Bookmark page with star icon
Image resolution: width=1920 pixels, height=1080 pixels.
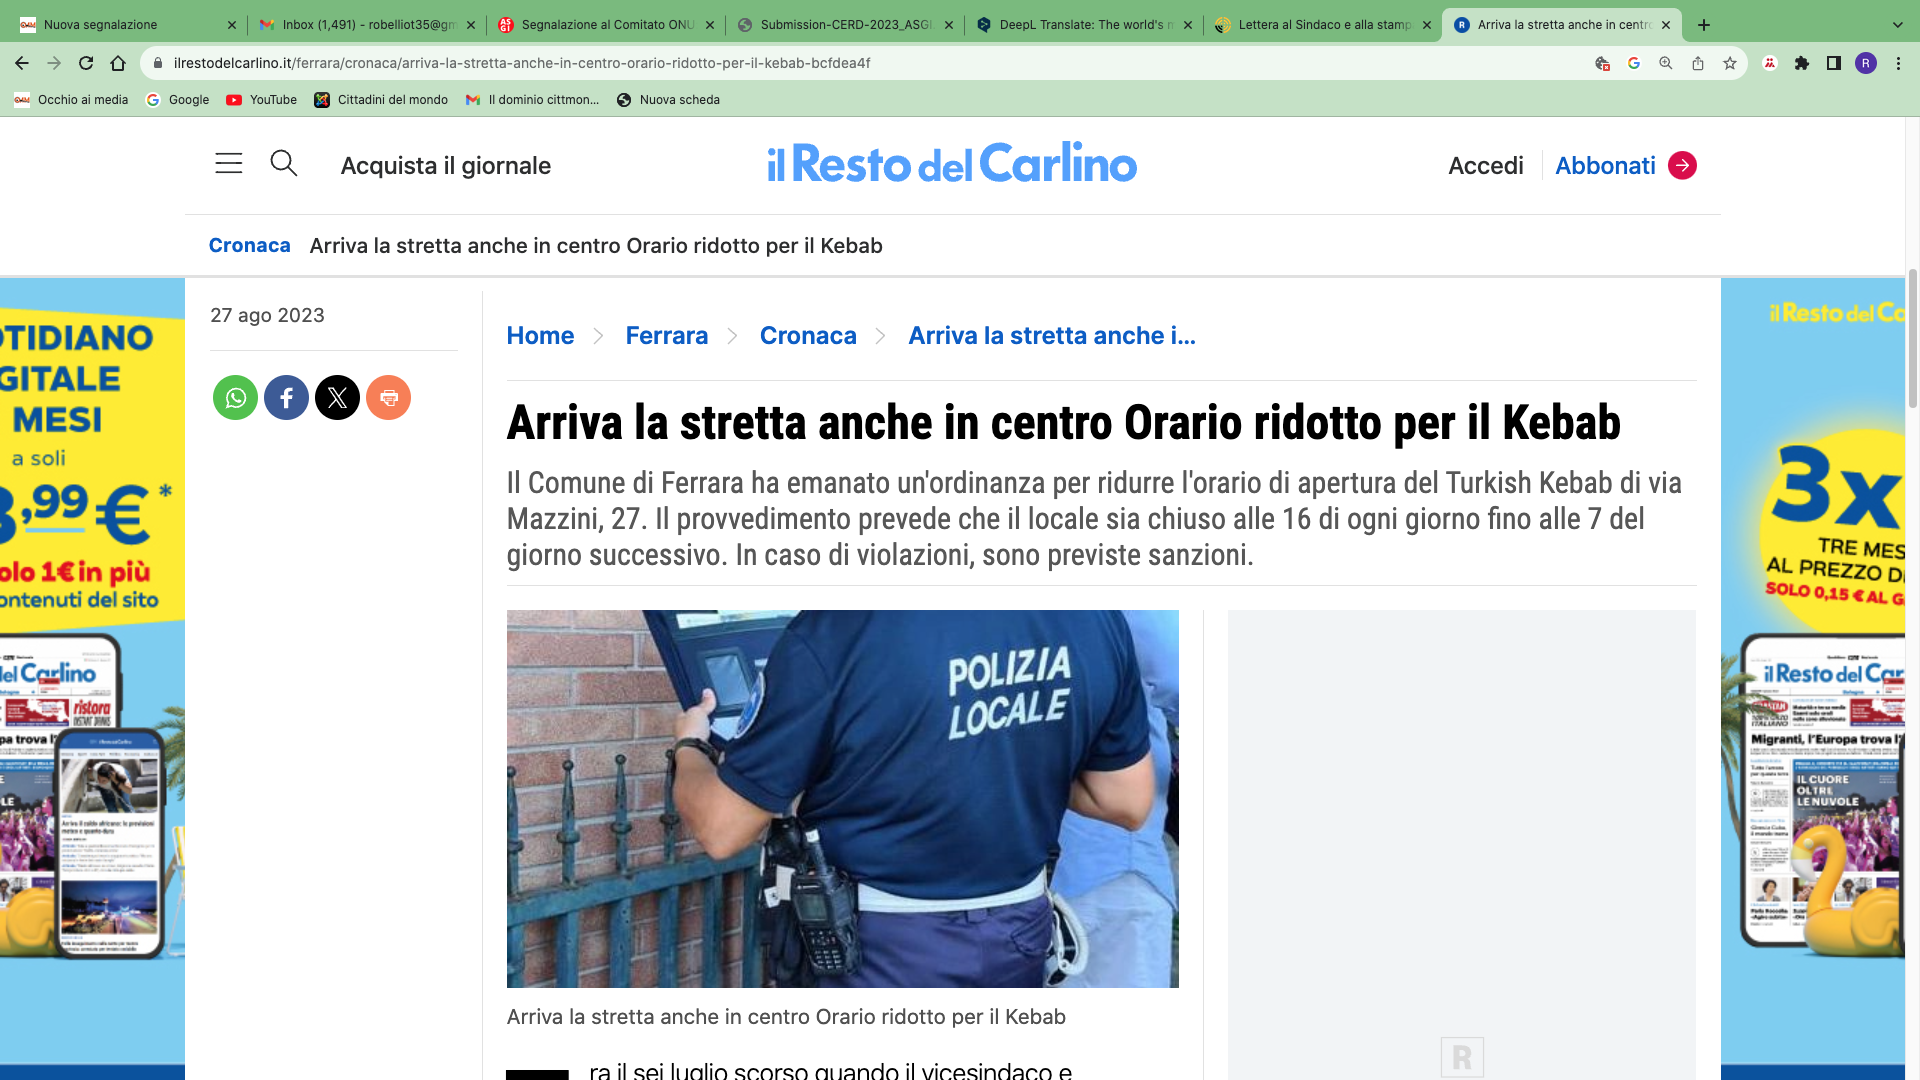[x=1730, y=63]
